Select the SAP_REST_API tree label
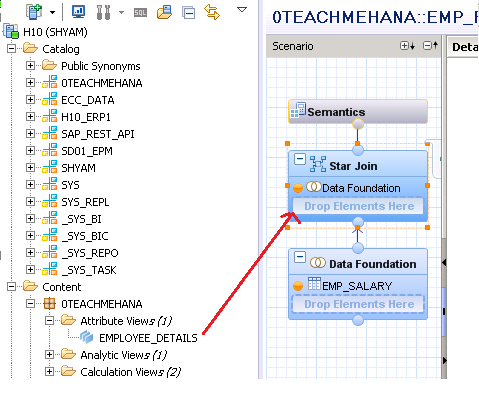This screenshot has height=393, width=479. pyautogui.click(x=98, y=134)
